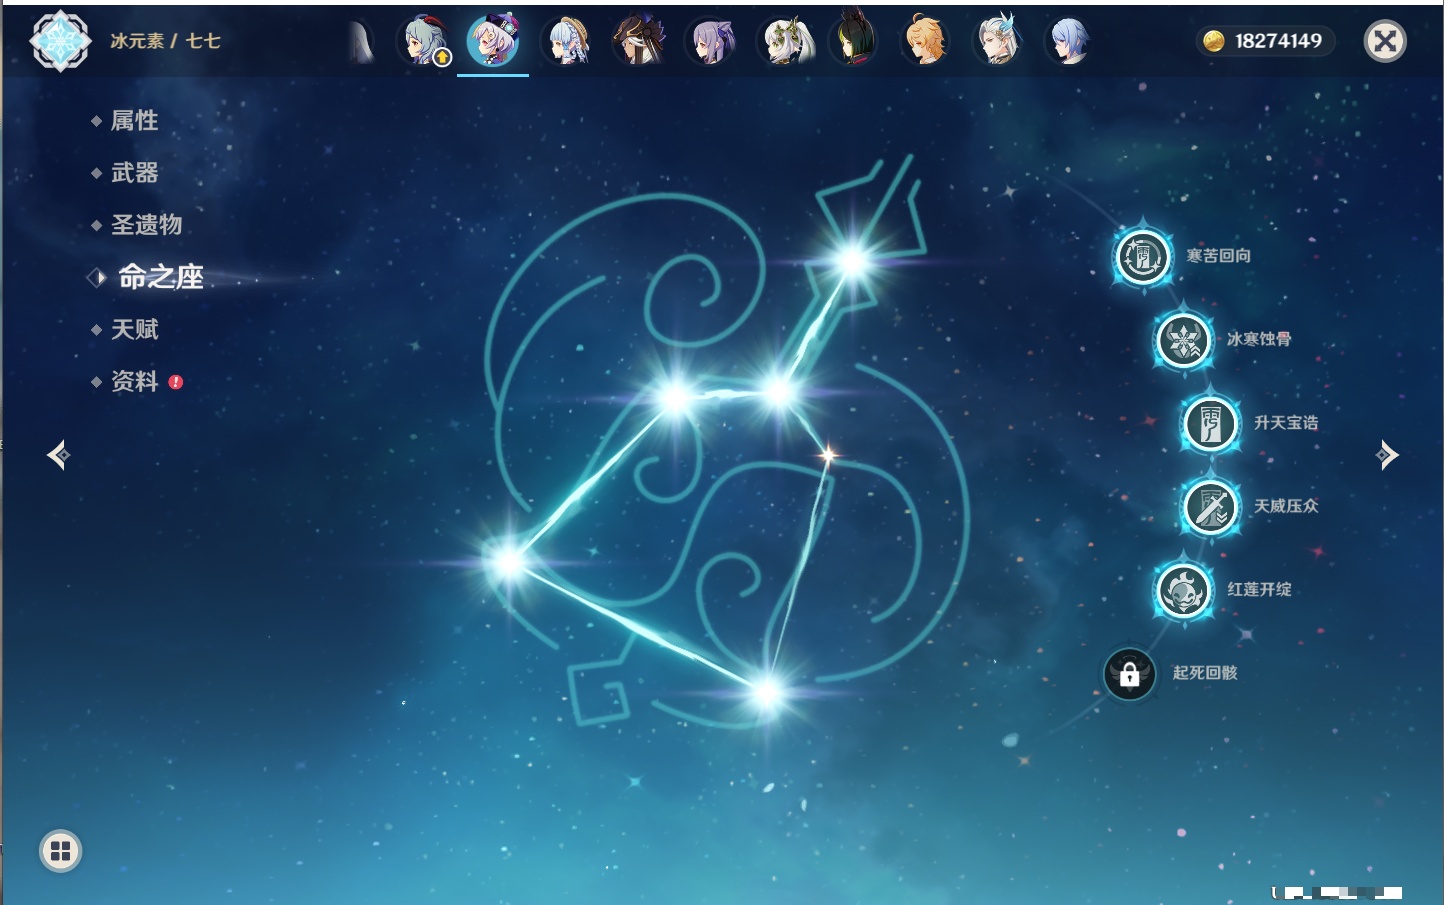Open the locked 起死回骸 constellation icon
Screen dimensions: 1444x905
[x=1130, y=674]
